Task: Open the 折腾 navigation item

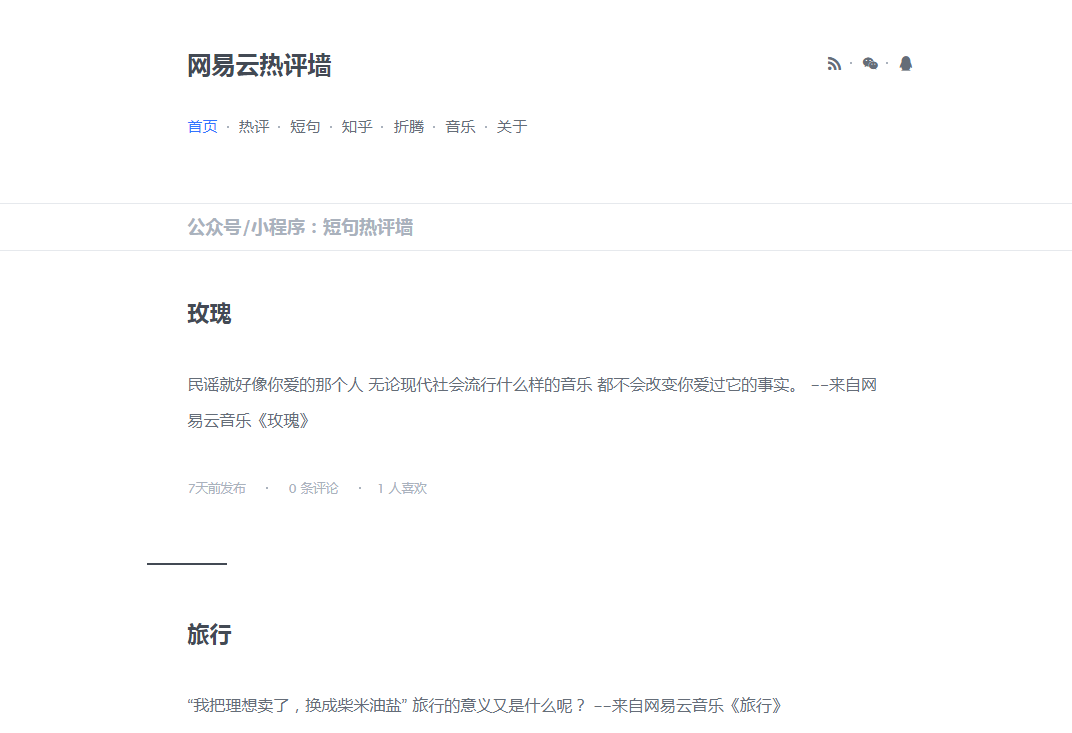Action: [409, 126]
